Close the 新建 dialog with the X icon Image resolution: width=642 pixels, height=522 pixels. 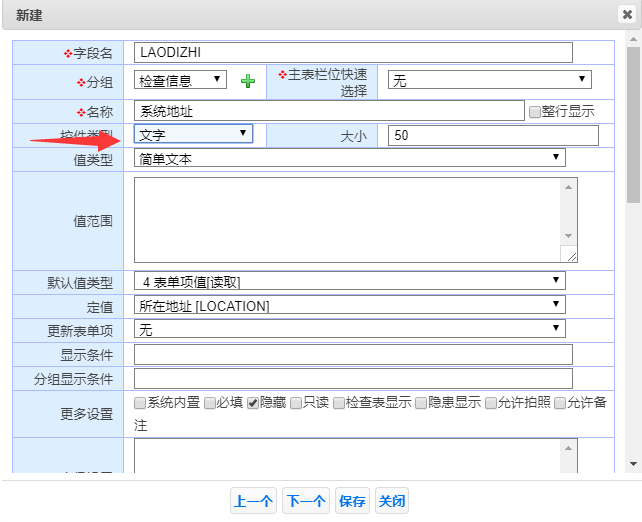[627, 15]
